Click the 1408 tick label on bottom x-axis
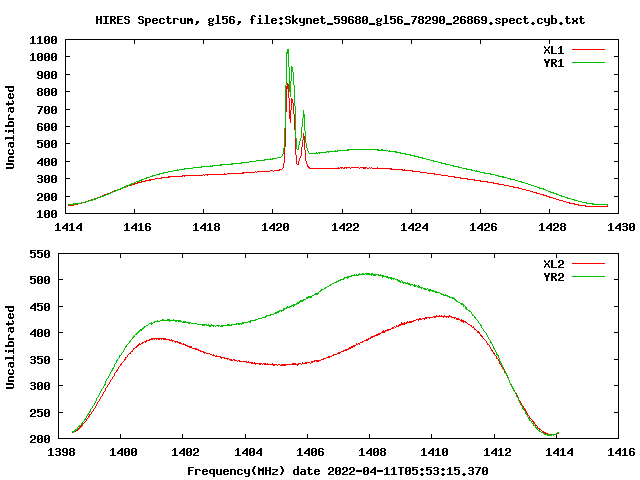 tap(372, 452)
